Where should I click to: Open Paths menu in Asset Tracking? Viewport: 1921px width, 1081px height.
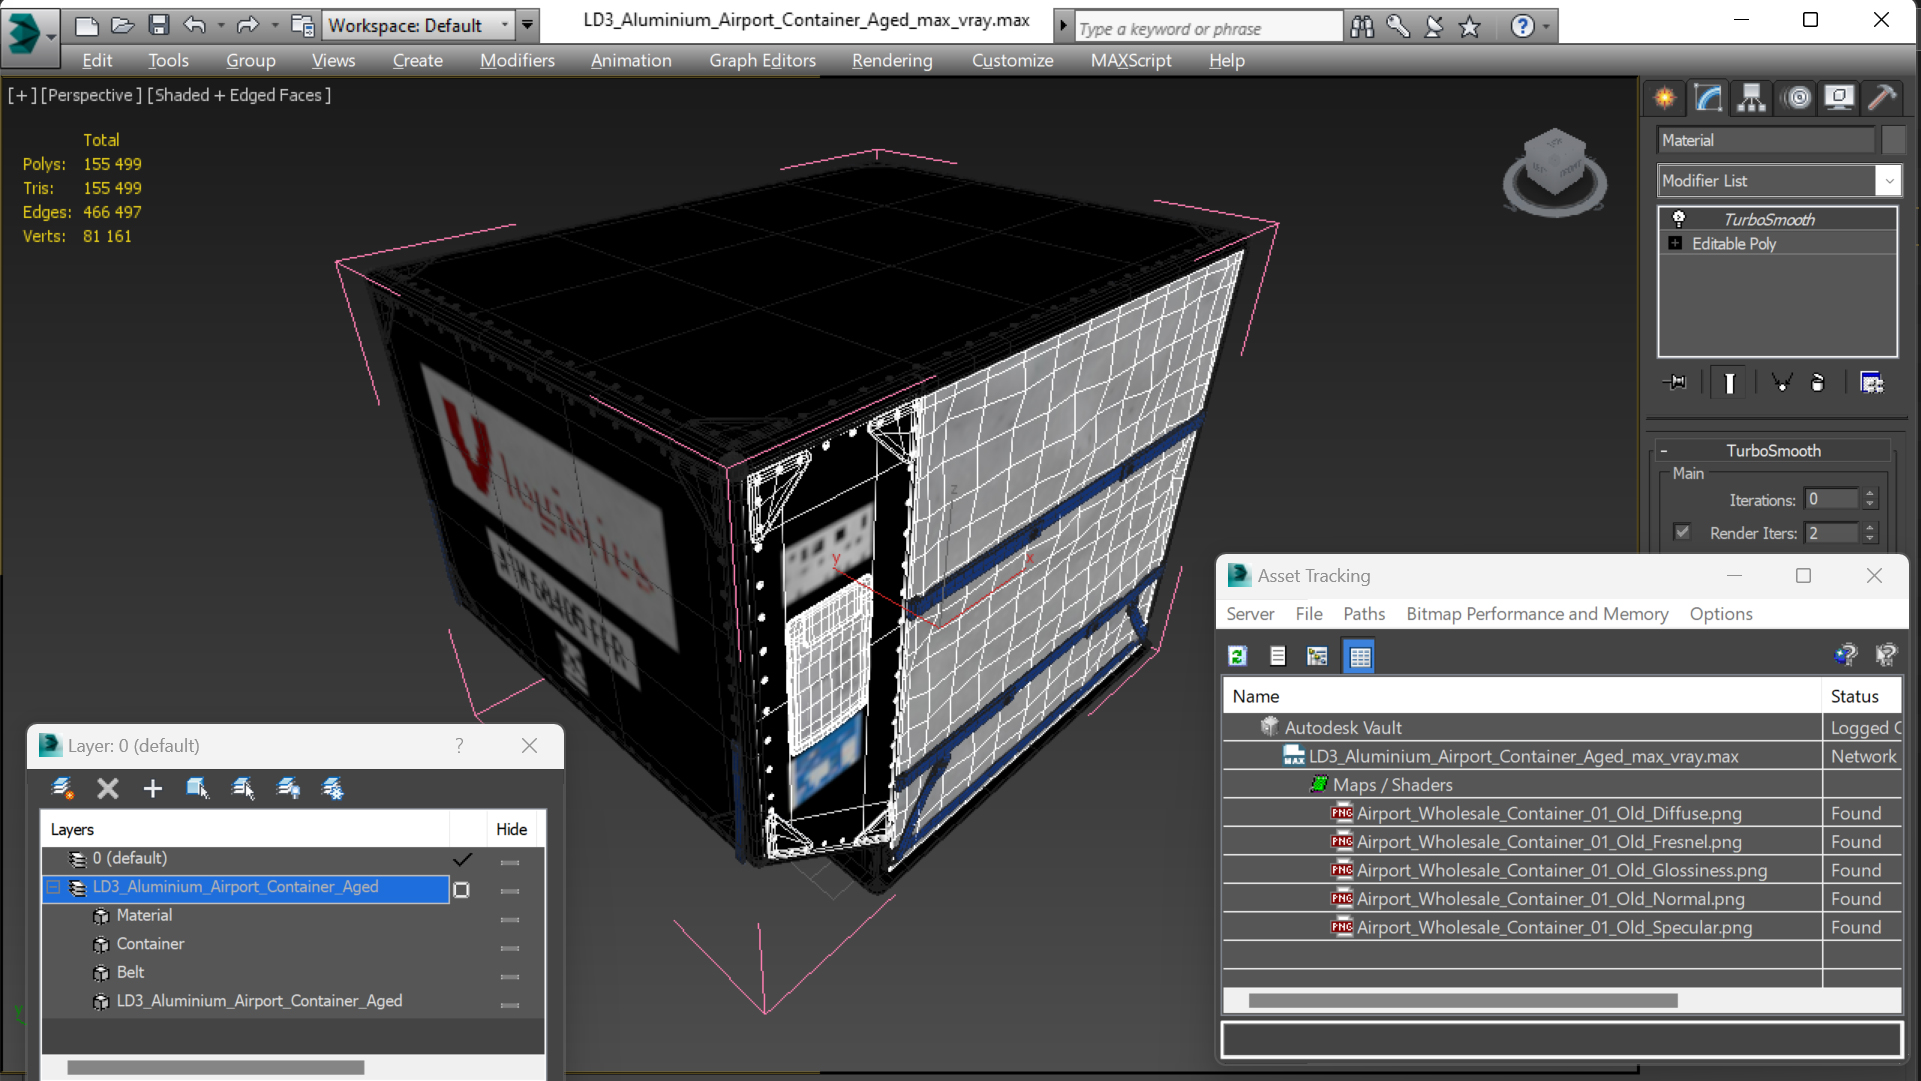pyautogui.click(x=1364, y=614)
